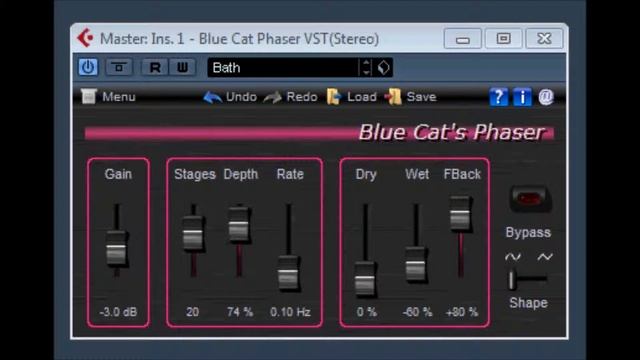
Task: Click the Rate slider handle
Action: [288, 273]
